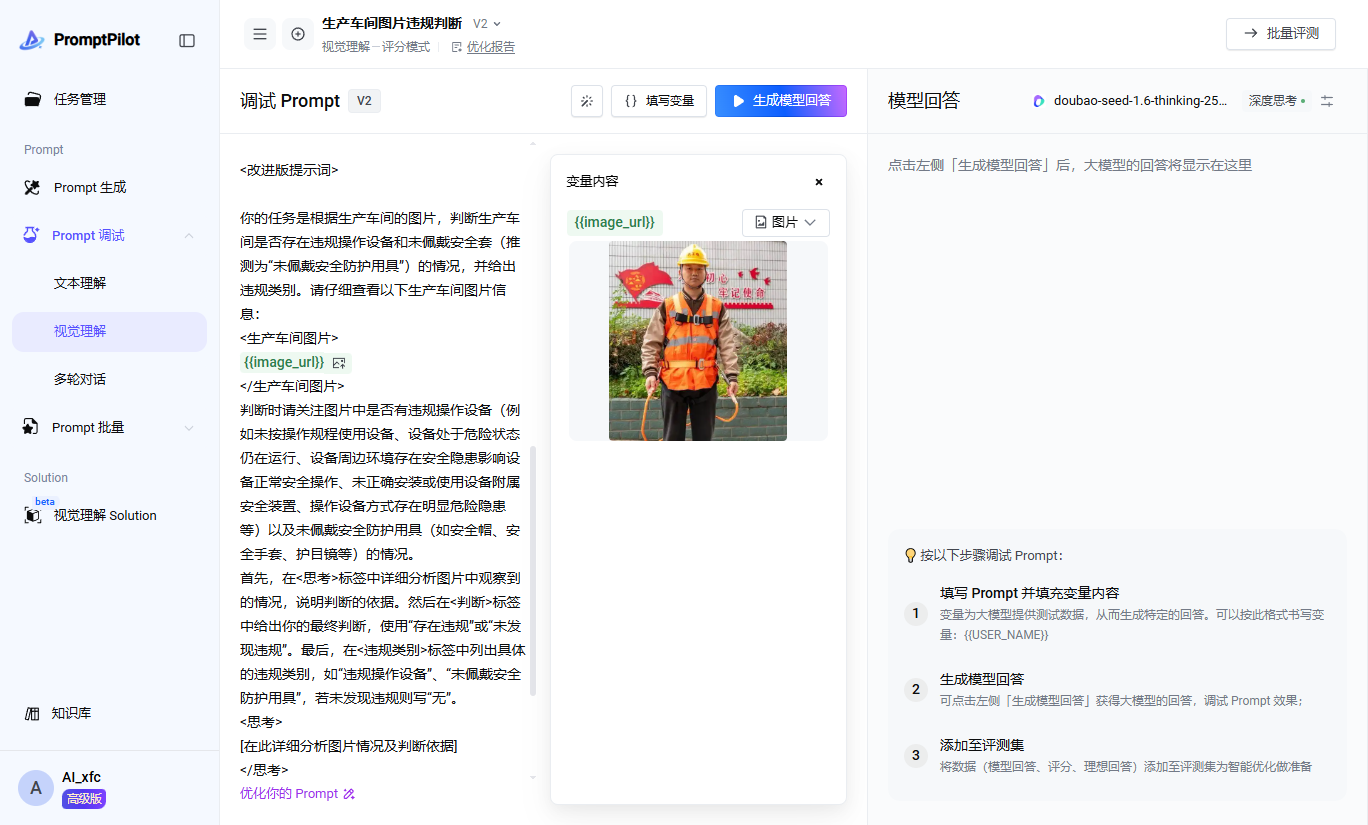Click the AI_xfc user avatar

click(36, 788)
